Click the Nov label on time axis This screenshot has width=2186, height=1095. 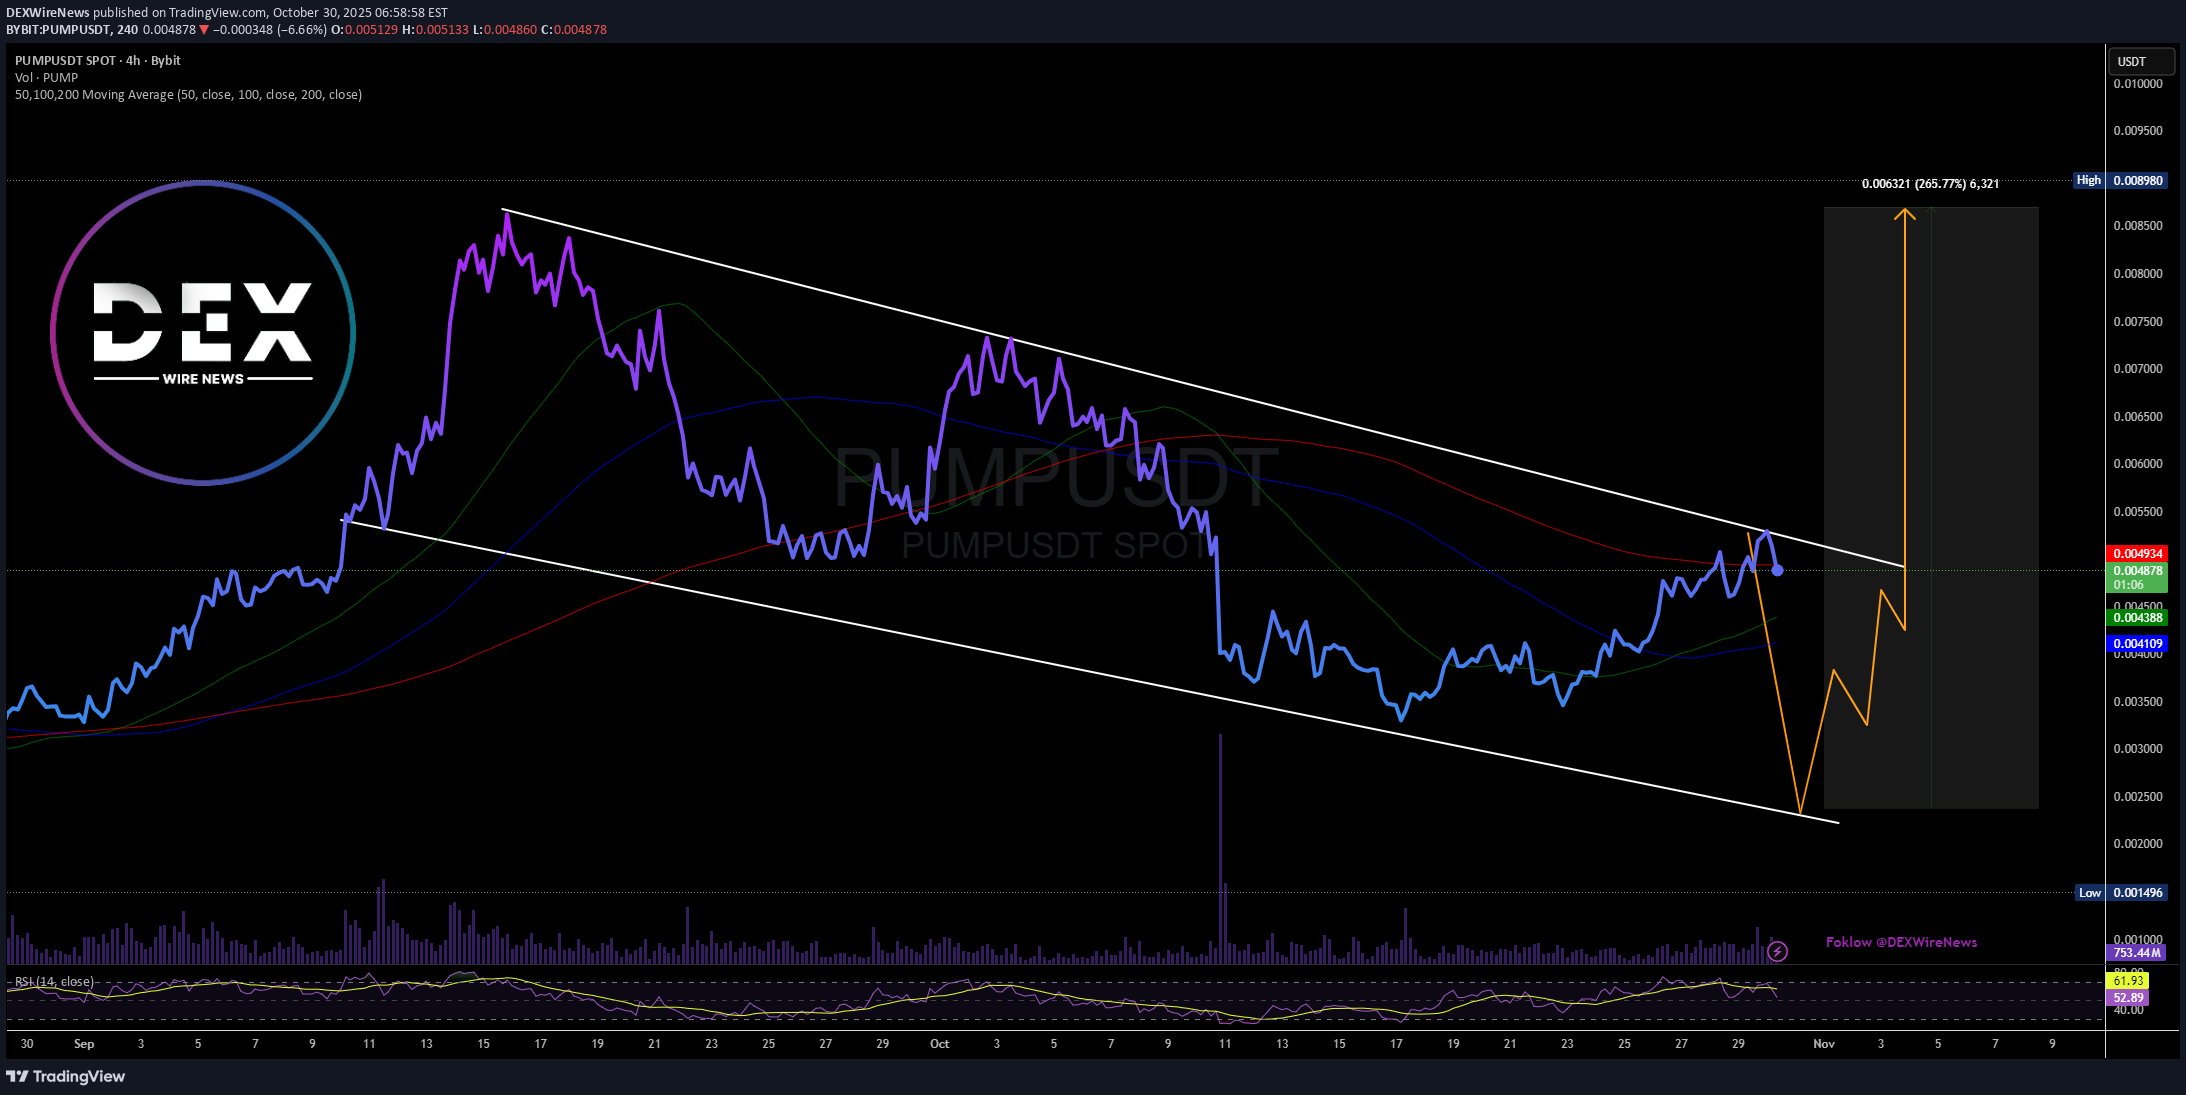click(1824, 1044)
